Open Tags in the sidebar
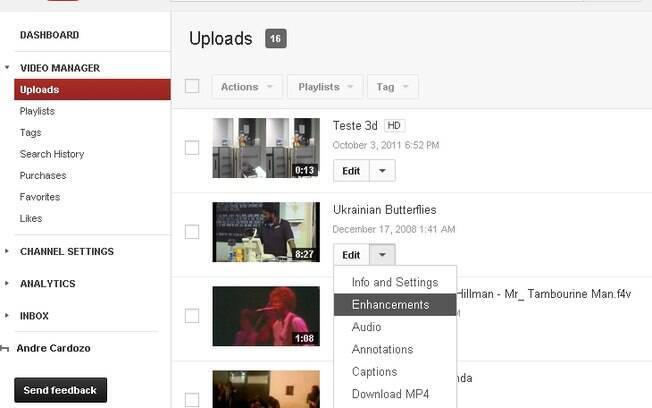Viewport: 652px width, 408px height. [30, 133]
